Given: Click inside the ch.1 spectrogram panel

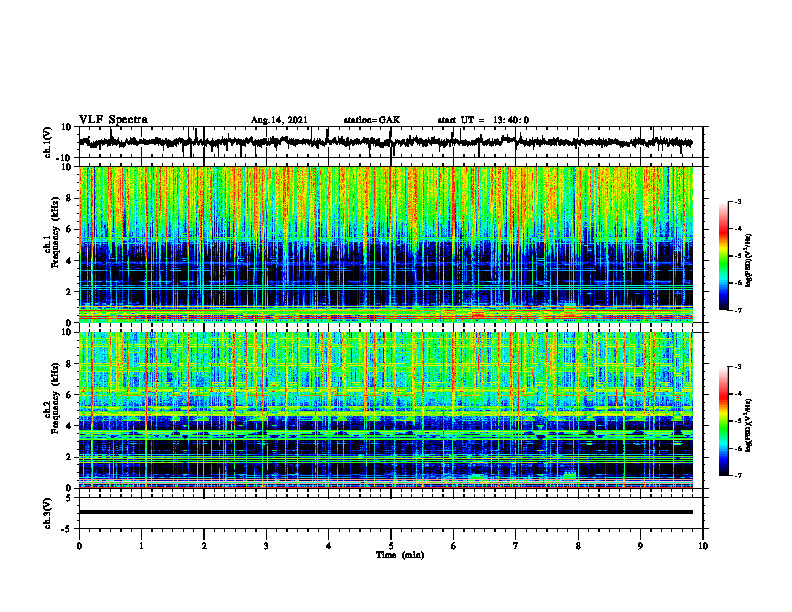Looking at the screenshot, I should click(x=385, y=244).
